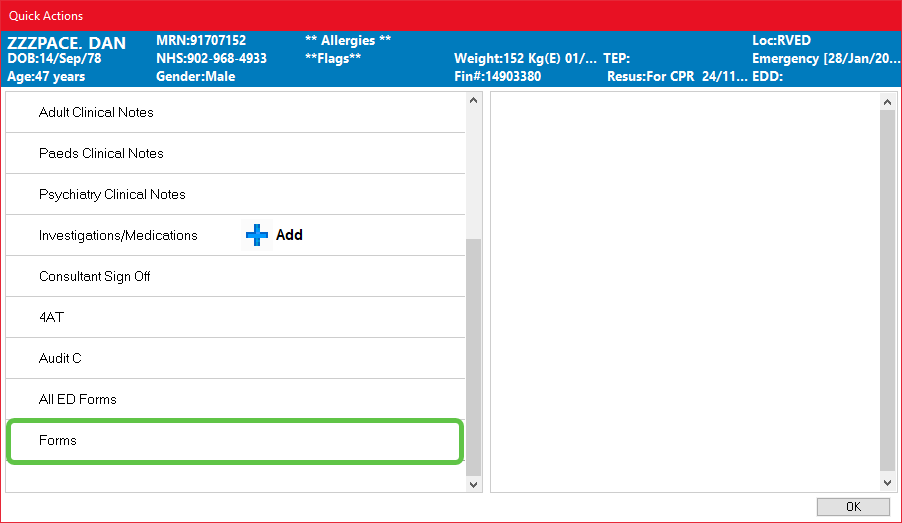Open Psychiatry Clinical Notes
Viewport: 902px width, 523px height.
tap(112, 195)
